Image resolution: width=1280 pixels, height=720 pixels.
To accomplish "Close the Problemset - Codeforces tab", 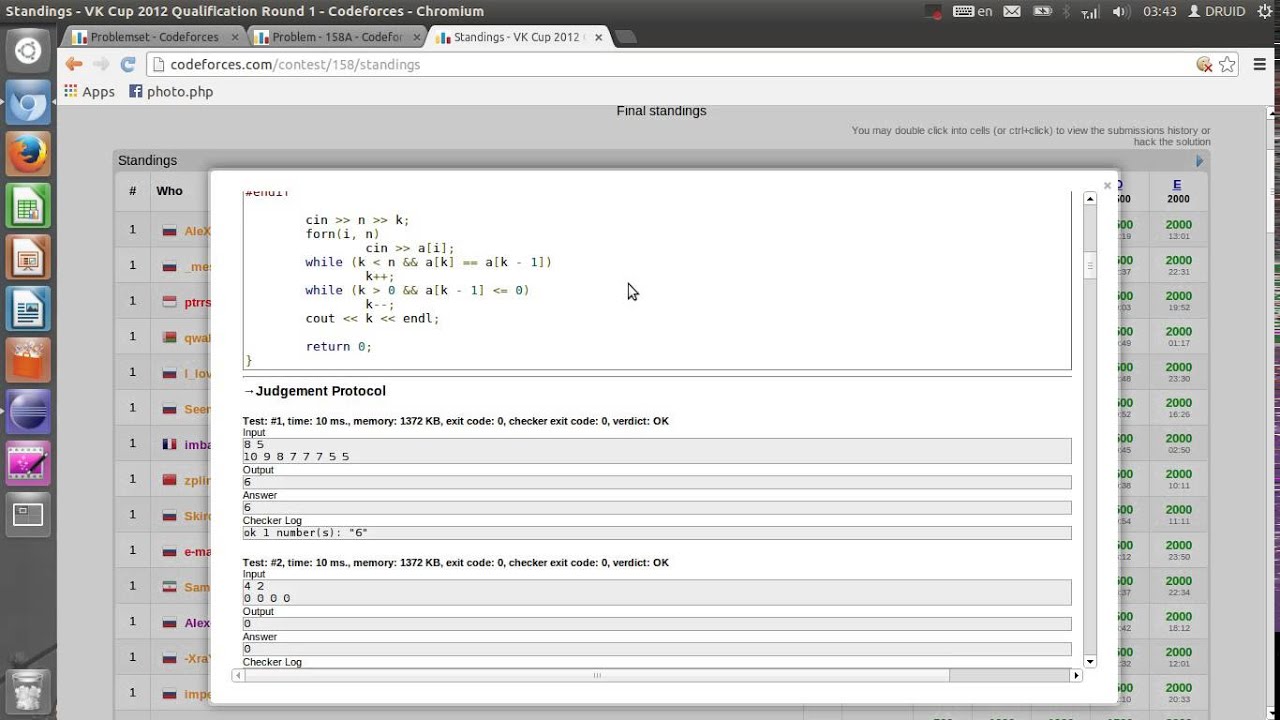I will tap(235, 37).
